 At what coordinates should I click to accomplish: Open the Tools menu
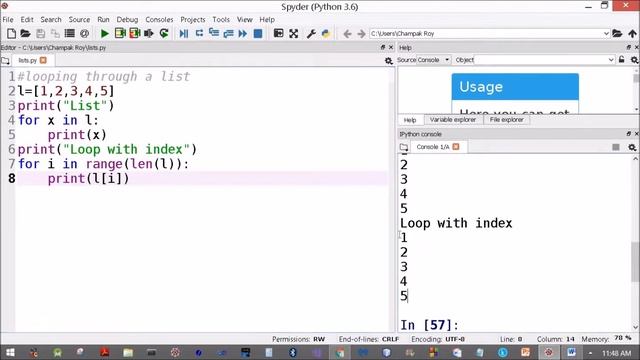point(221,19)
